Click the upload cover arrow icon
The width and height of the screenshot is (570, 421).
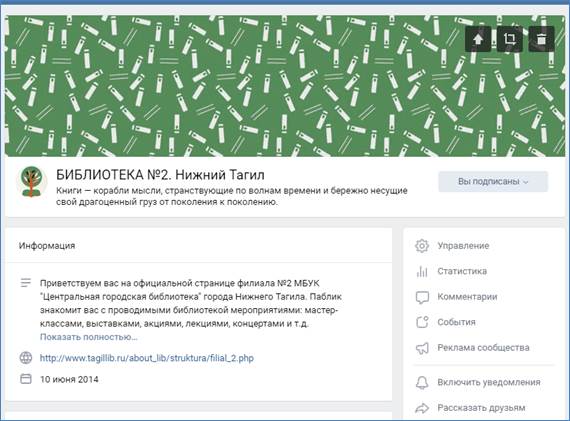click(x=478, y=39)
